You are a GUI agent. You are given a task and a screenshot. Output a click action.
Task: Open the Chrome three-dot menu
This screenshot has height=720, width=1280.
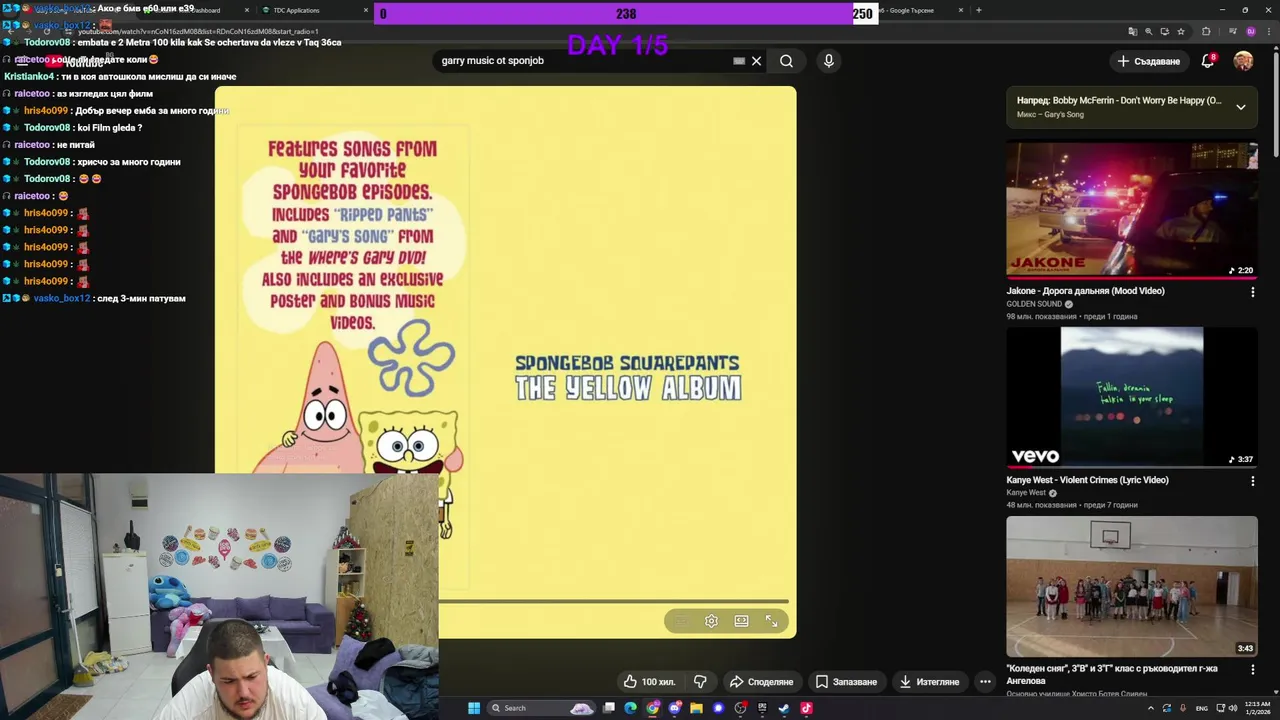1269,31
